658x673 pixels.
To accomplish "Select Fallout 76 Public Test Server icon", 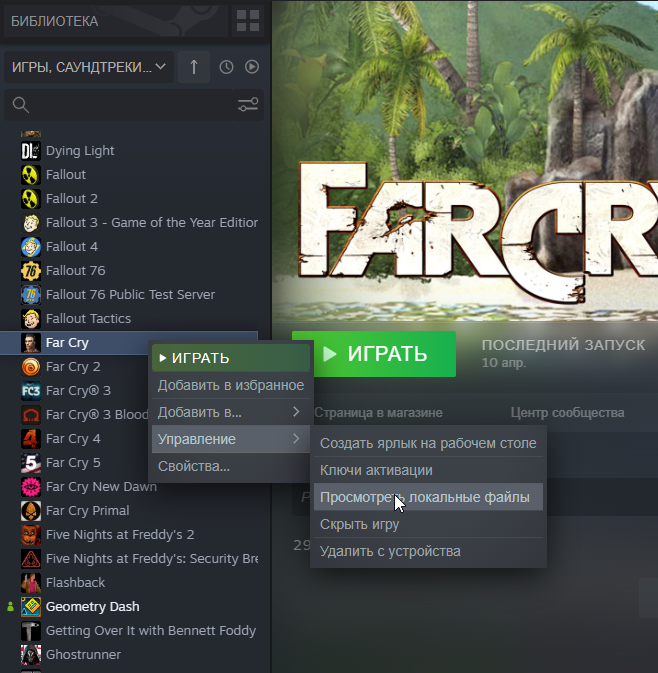I will [x=31, y=295].
